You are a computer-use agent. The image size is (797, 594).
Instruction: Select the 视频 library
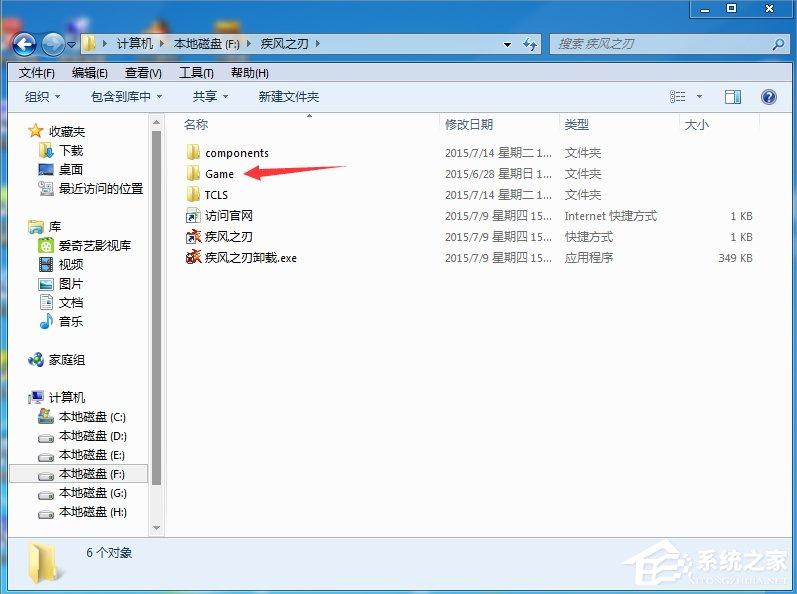point(71,265)
